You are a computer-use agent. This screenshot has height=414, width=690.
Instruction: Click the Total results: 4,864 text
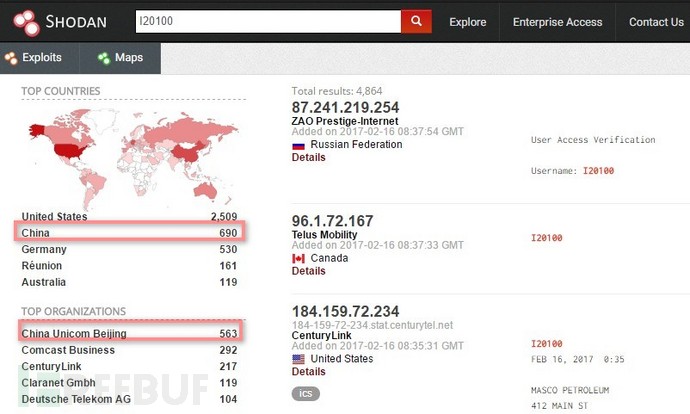(x=337, y=91)
